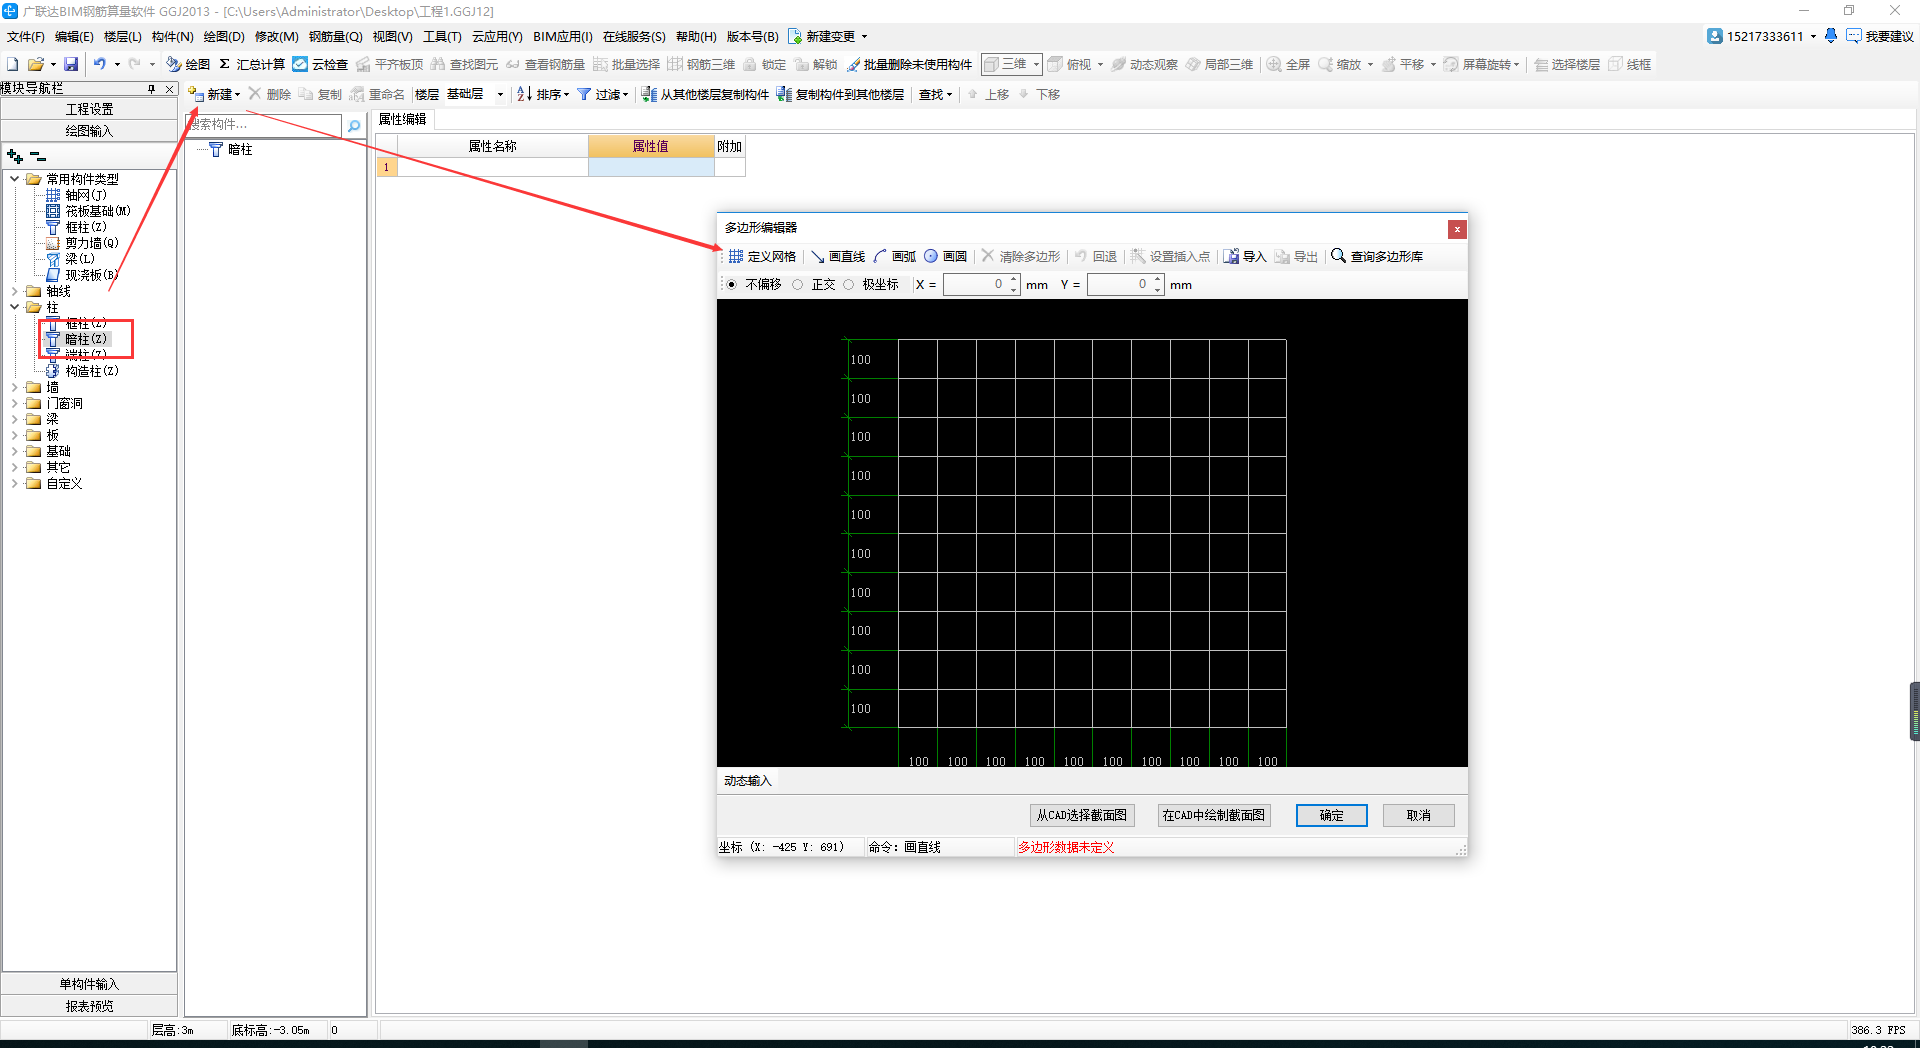The height and width of the screenshot is (1048, 1920).
Task: Select the 不偏移 radio option
Action: click(x=732, y=285)
